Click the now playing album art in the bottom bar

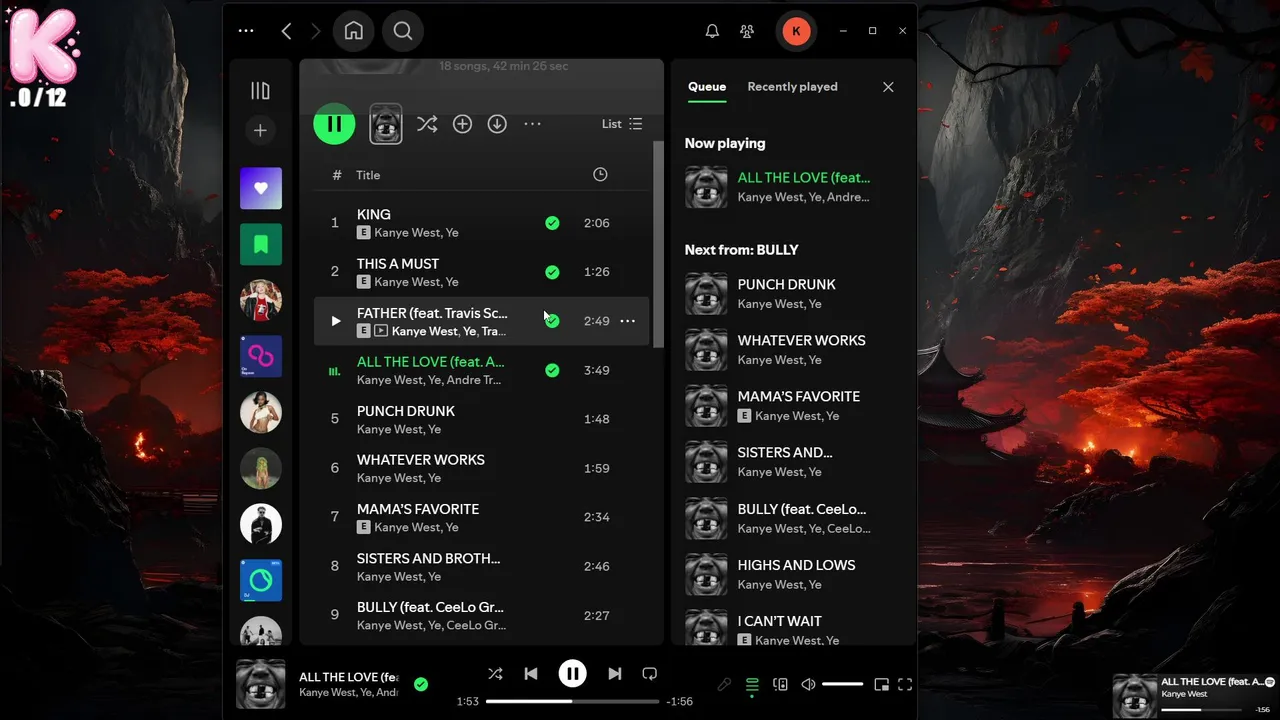(x=261, y=684)
